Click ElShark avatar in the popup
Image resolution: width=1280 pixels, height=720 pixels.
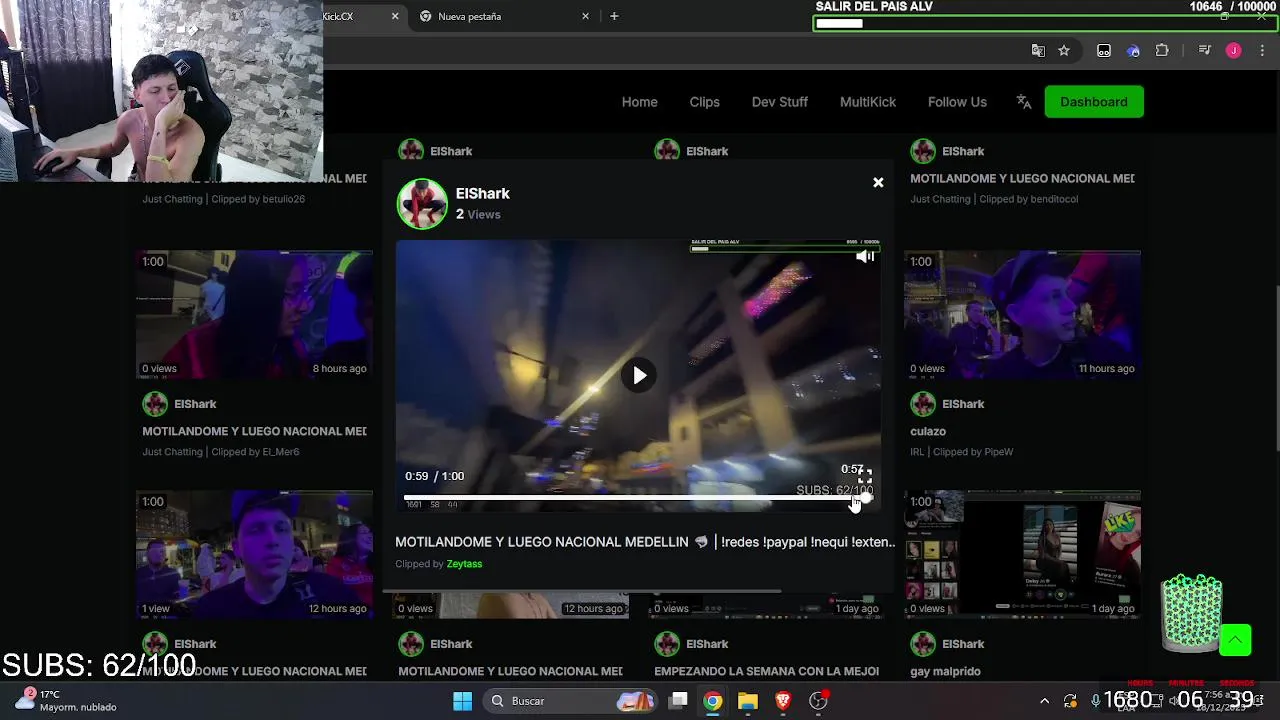click(x=422, y=204)
